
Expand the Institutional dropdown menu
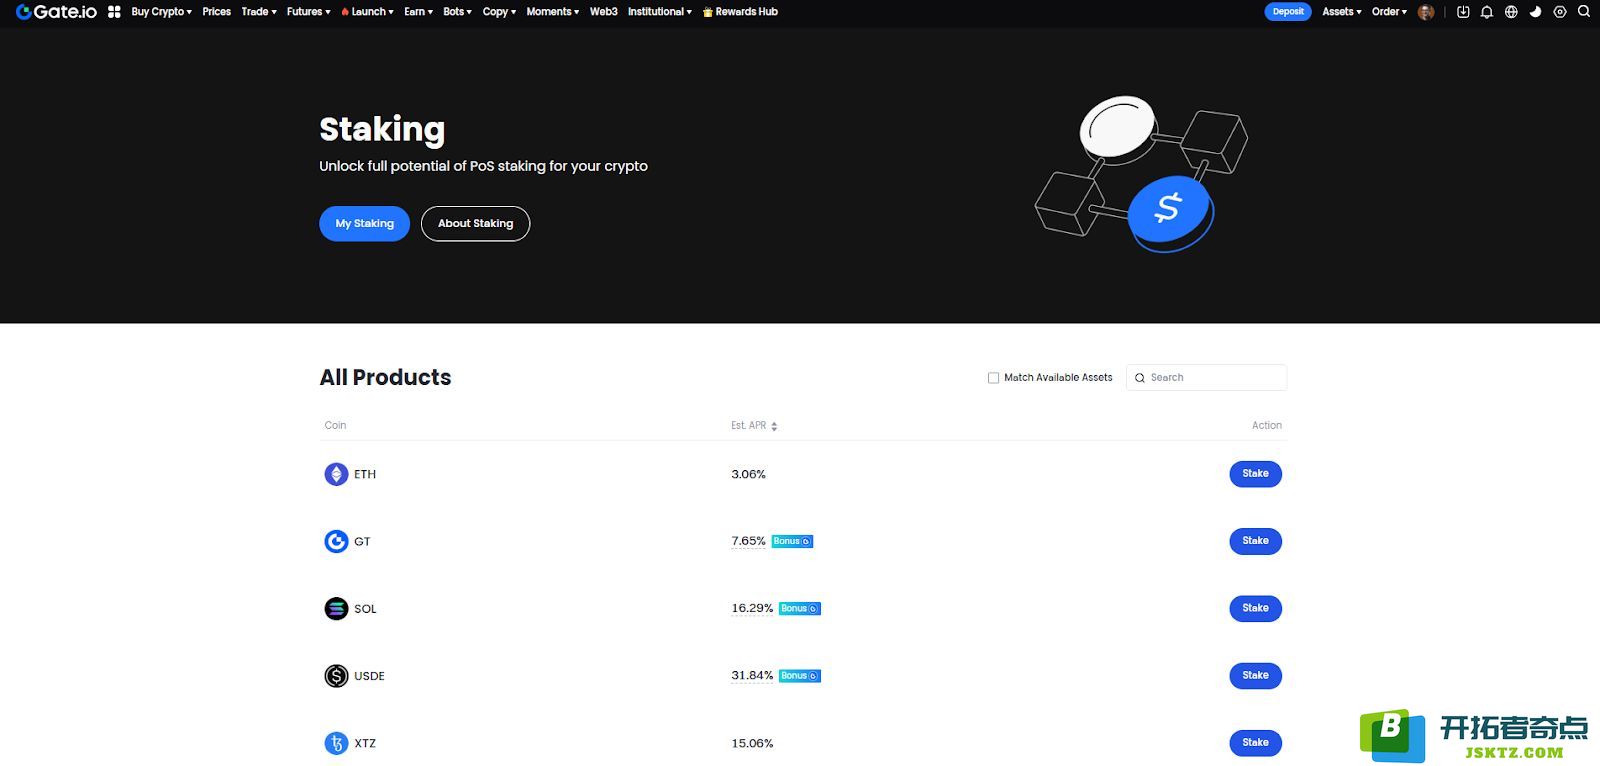click(660, 12)
